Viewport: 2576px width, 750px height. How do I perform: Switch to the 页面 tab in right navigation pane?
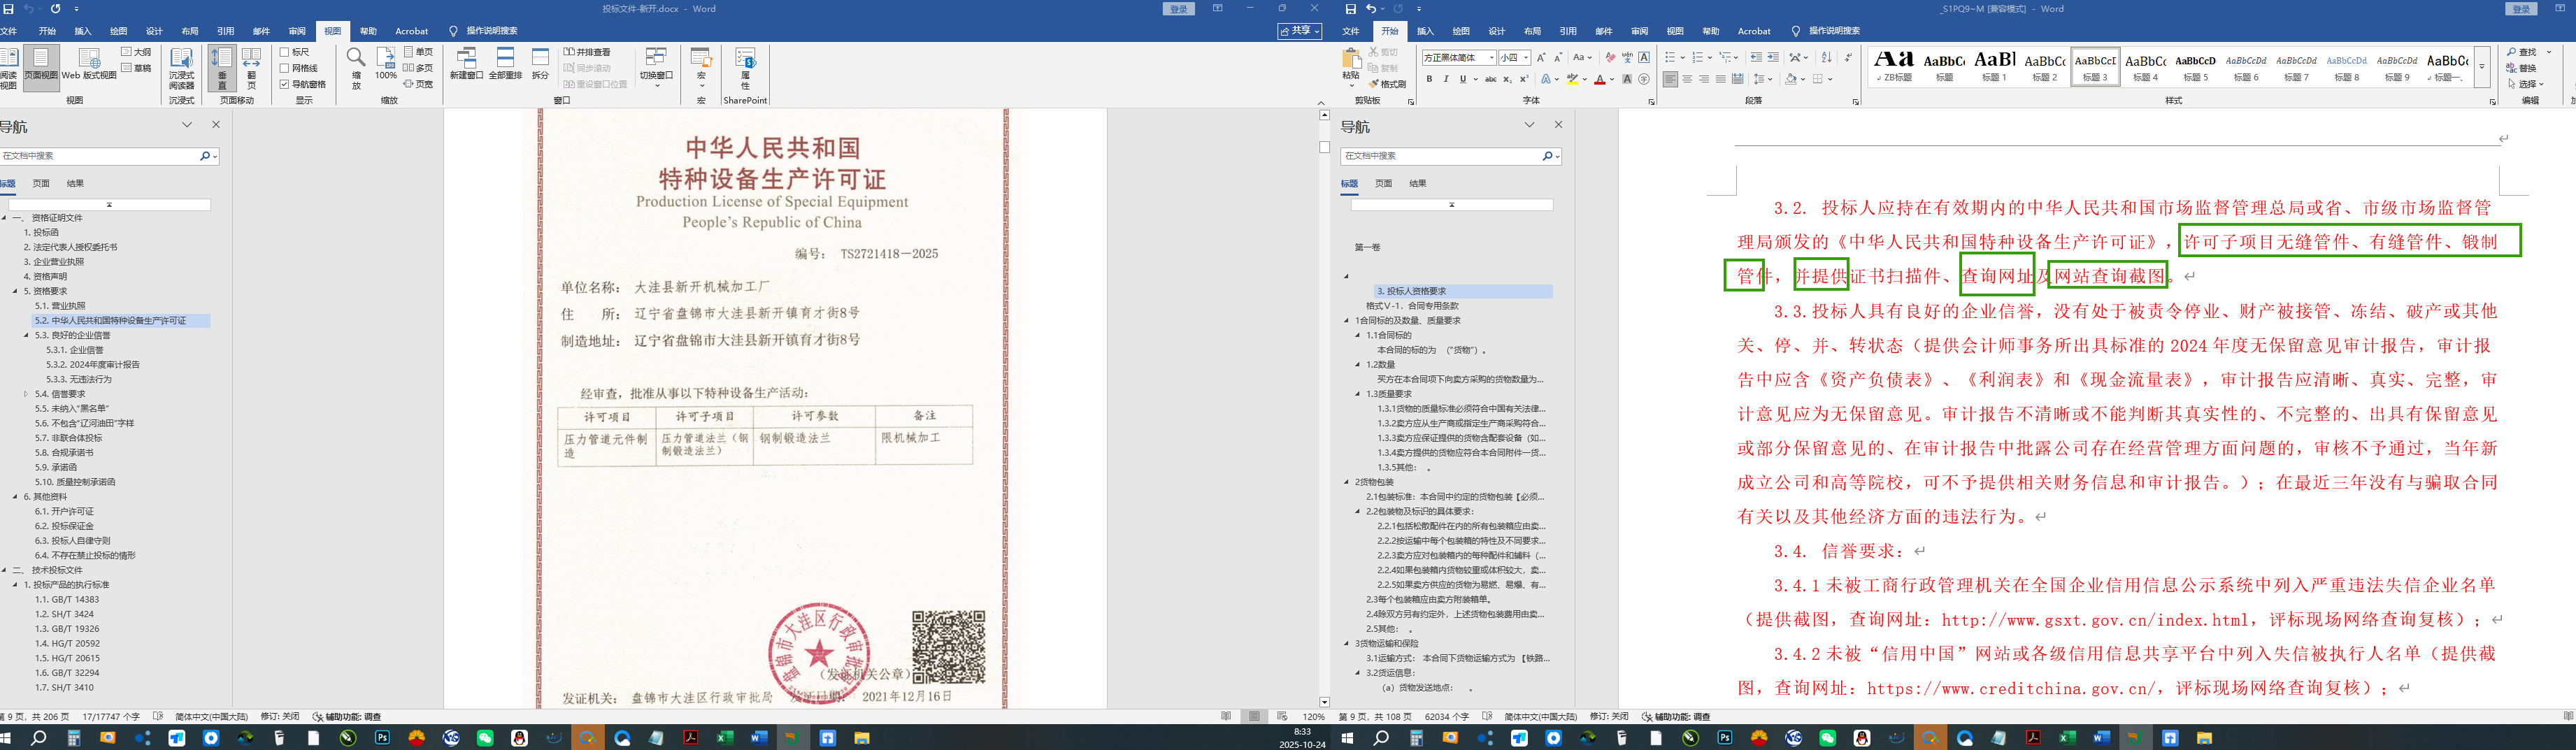(x=1383, y=184)
